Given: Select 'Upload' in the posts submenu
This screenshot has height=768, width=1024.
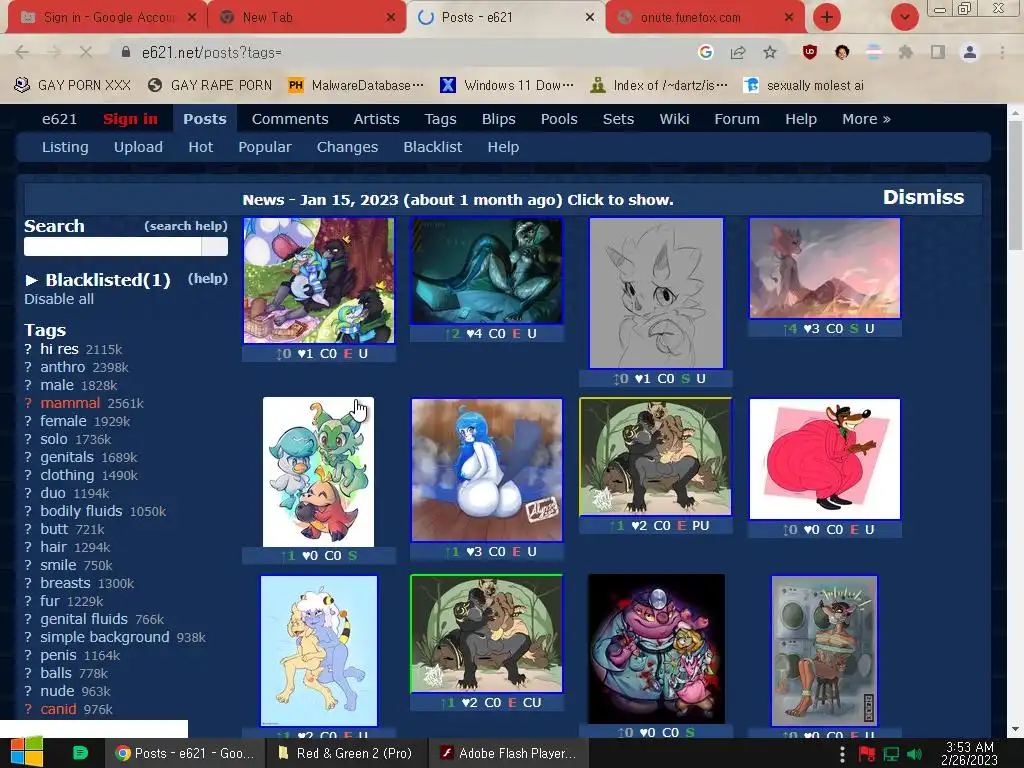Looking at the screenshot, I should coord(138,147).
